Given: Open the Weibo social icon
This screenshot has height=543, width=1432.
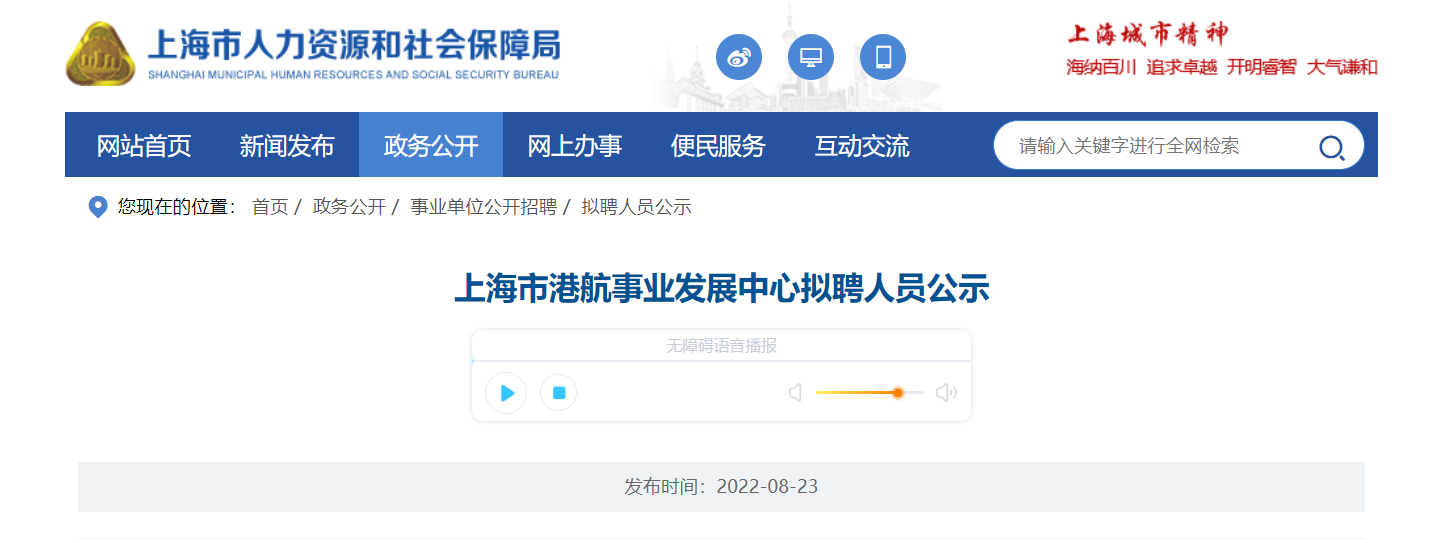Looking at the screenshot, I should (x=739, y=57).
